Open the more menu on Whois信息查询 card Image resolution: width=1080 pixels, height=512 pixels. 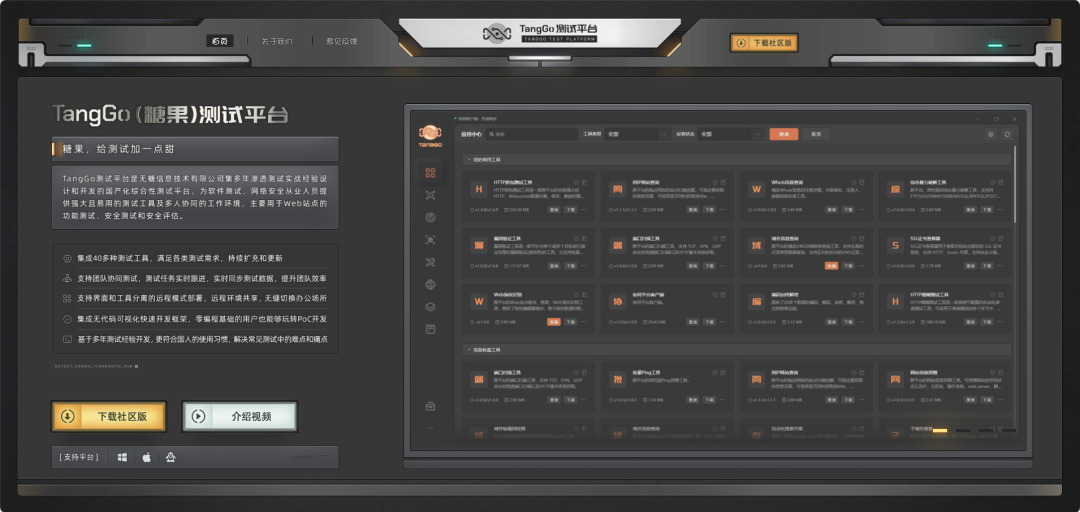[862, 209]
